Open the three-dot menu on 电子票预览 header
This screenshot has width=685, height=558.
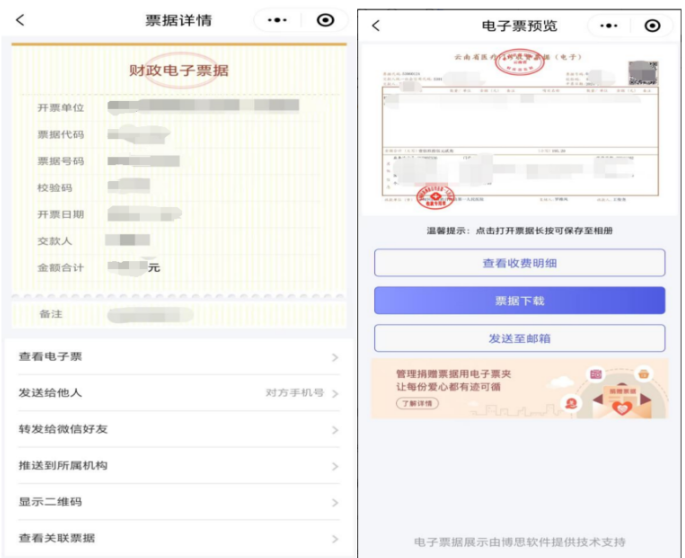(608, 26)
